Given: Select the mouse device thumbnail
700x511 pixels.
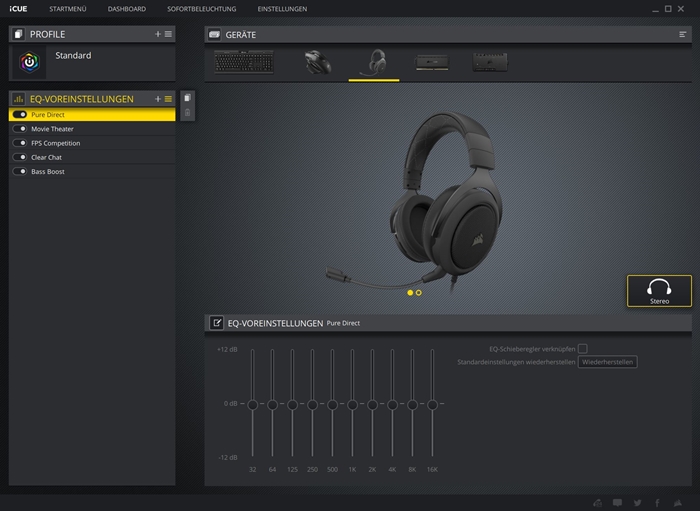Looking at the screenshot, I should click(317, 62).
